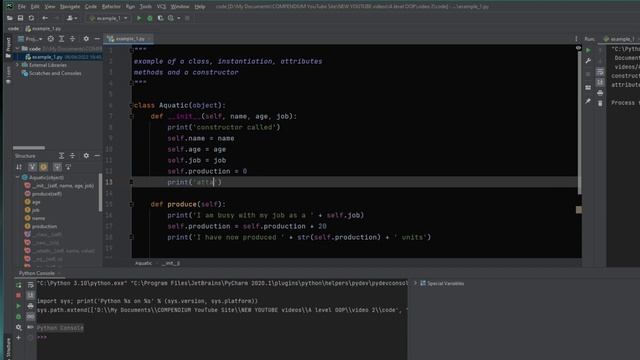Viewport: 640px width, 360px height.
Task: Open the Refactor menu
Action: tap(111, 7)
